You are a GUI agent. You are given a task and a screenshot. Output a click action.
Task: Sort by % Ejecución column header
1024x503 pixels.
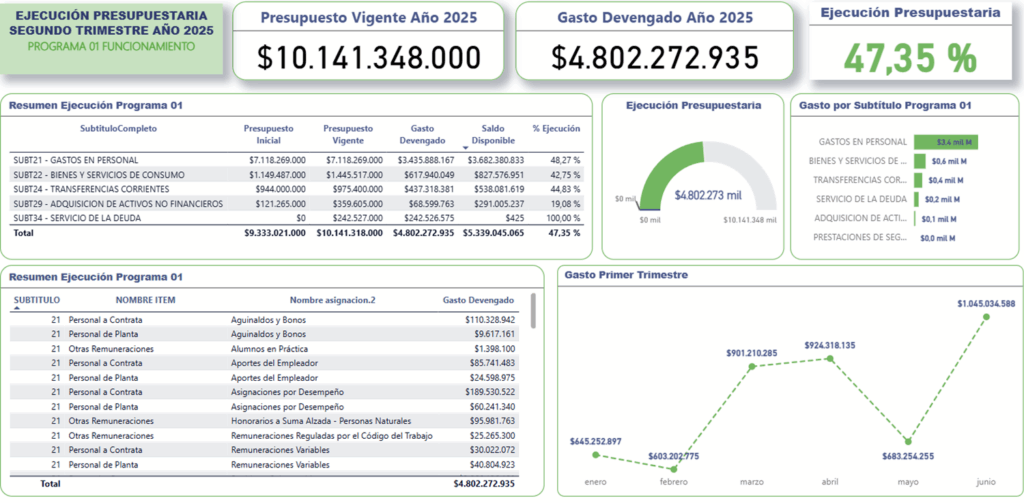[556, 128]
